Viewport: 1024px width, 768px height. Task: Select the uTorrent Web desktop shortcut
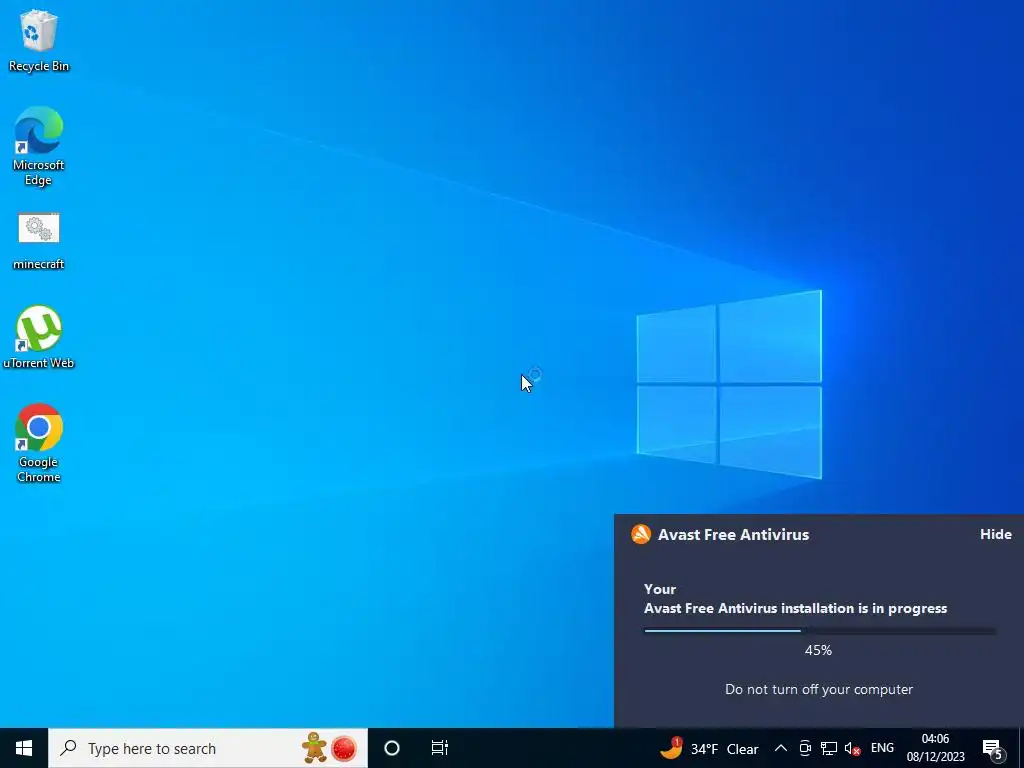point(39,337)
